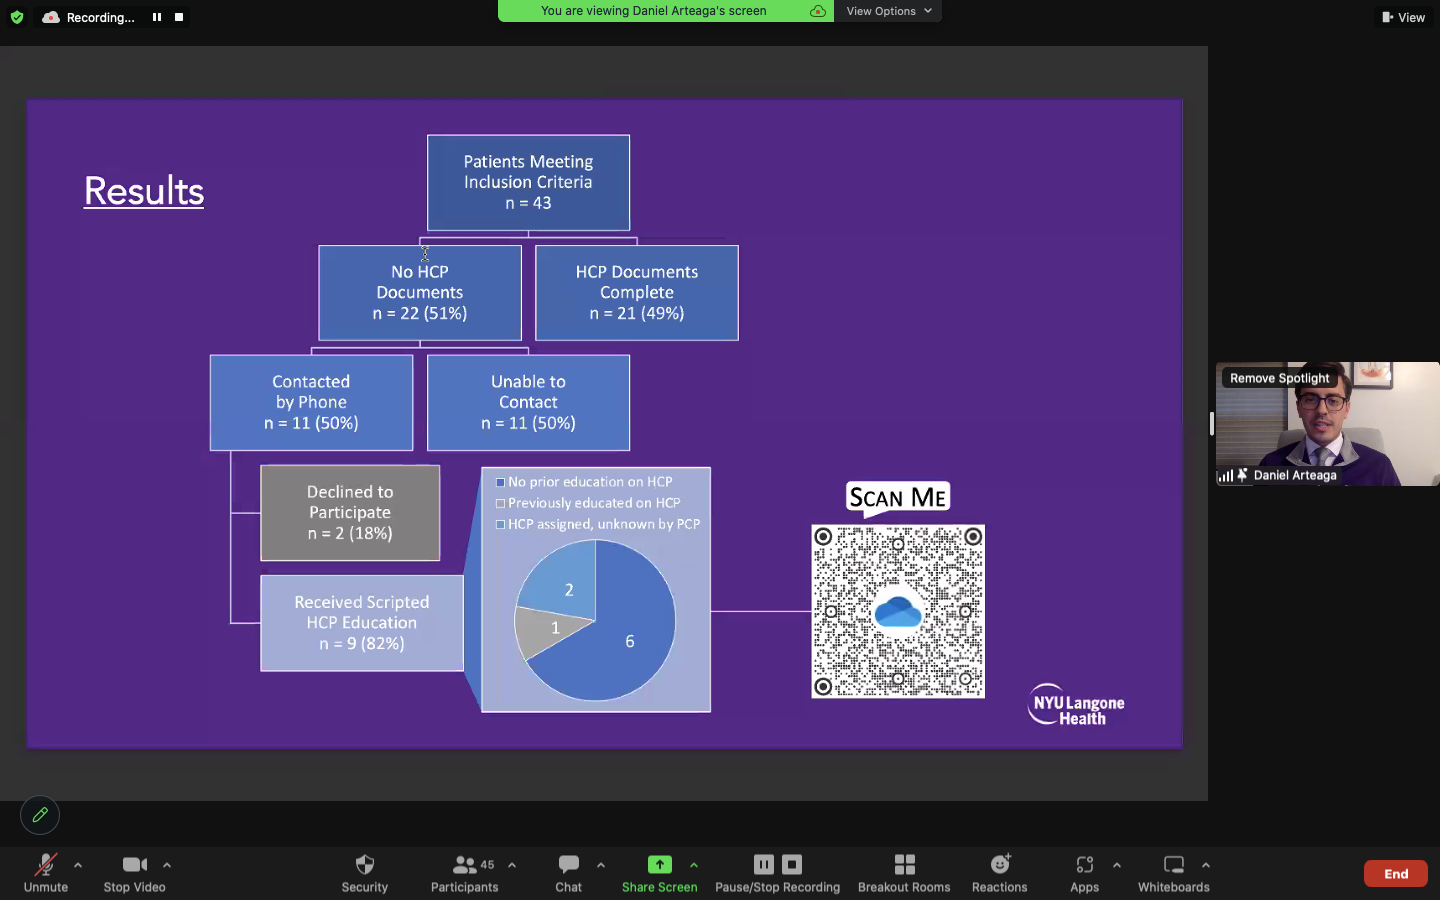Open the Reactions menu
Image resolution: width=1440 pixels, height=900 pixels.
(x=999, y=873)
